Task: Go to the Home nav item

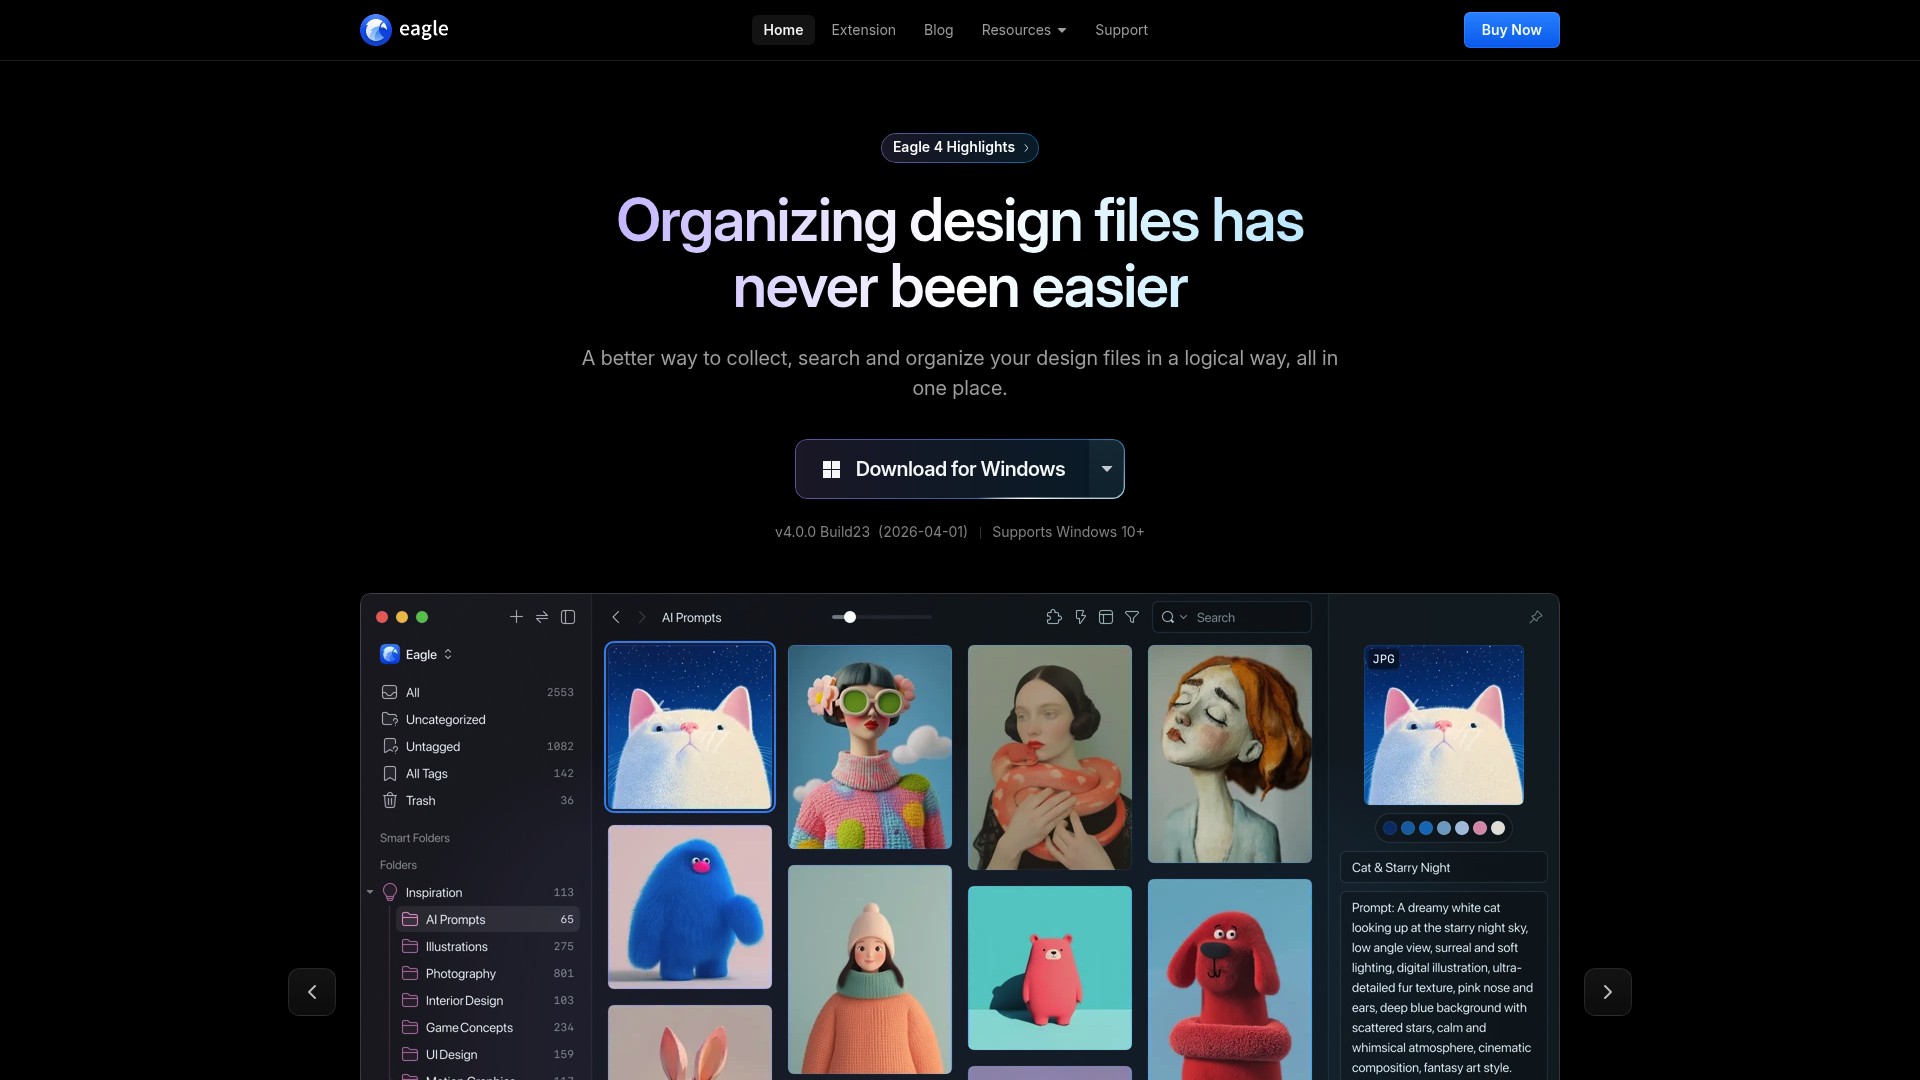Action: tap(783, 30)
